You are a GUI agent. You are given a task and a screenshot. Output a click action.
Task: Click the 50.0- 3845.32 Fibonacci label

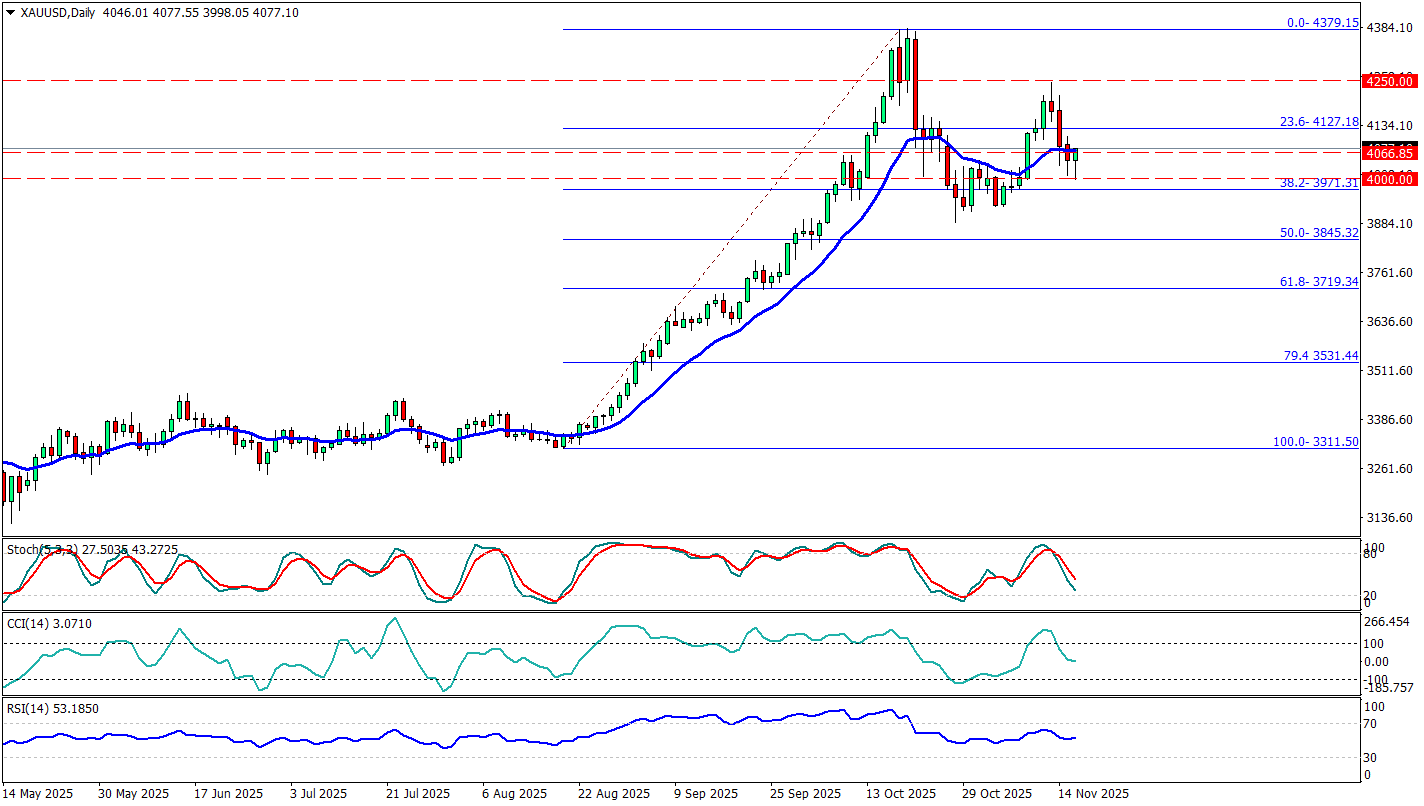(1320, 233)
